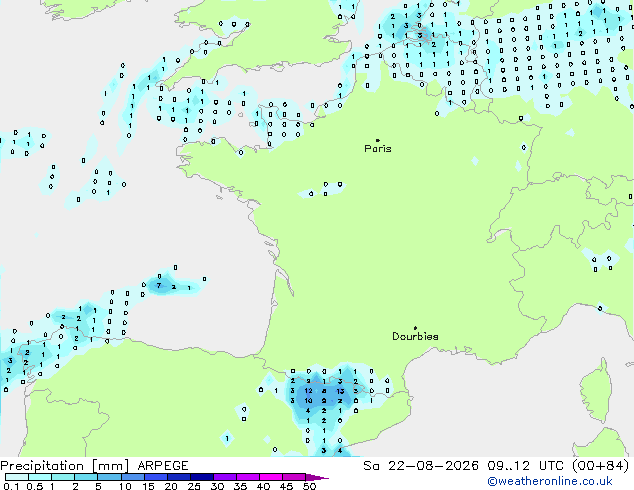Click the precipitation value '13' in the Pyrenees
Viewport: 634px width, 490px height.
click(340, 391)
